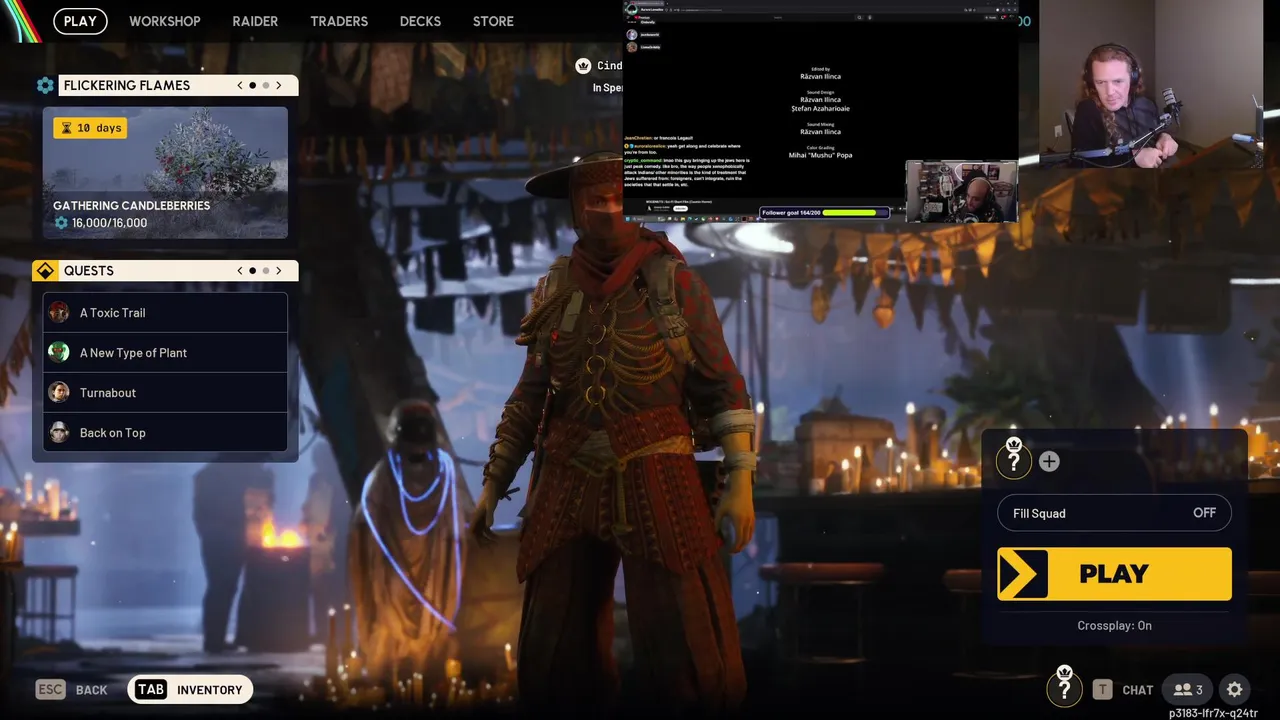Click the Mihai "Mushu" Popa credit text
This screenshot has width=1280, height=720.
click(820, 155)
